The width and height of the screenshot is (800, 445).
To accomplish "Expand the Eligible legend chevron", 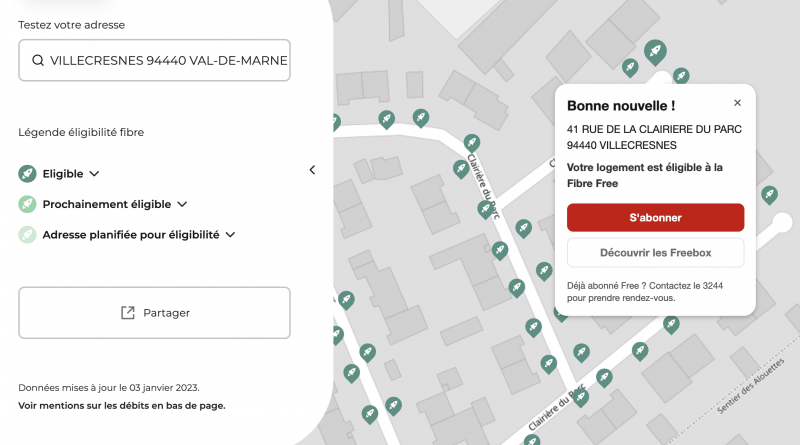I will click(x=94, y=174).
